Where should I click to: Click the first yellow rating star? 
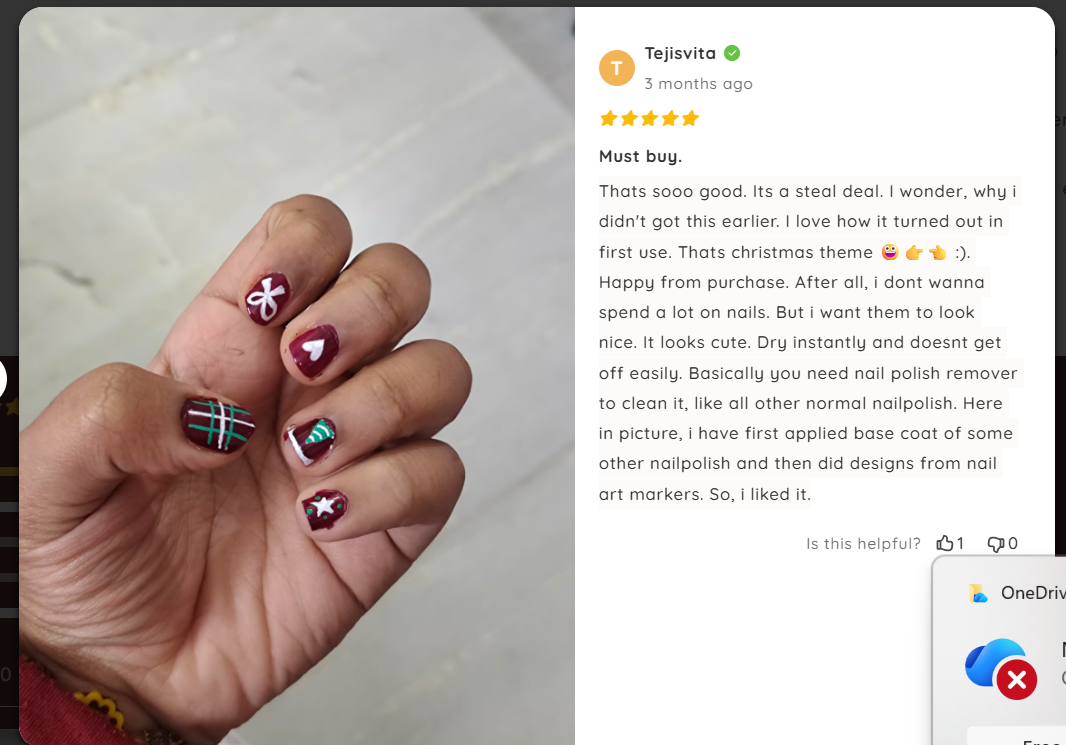608,119
